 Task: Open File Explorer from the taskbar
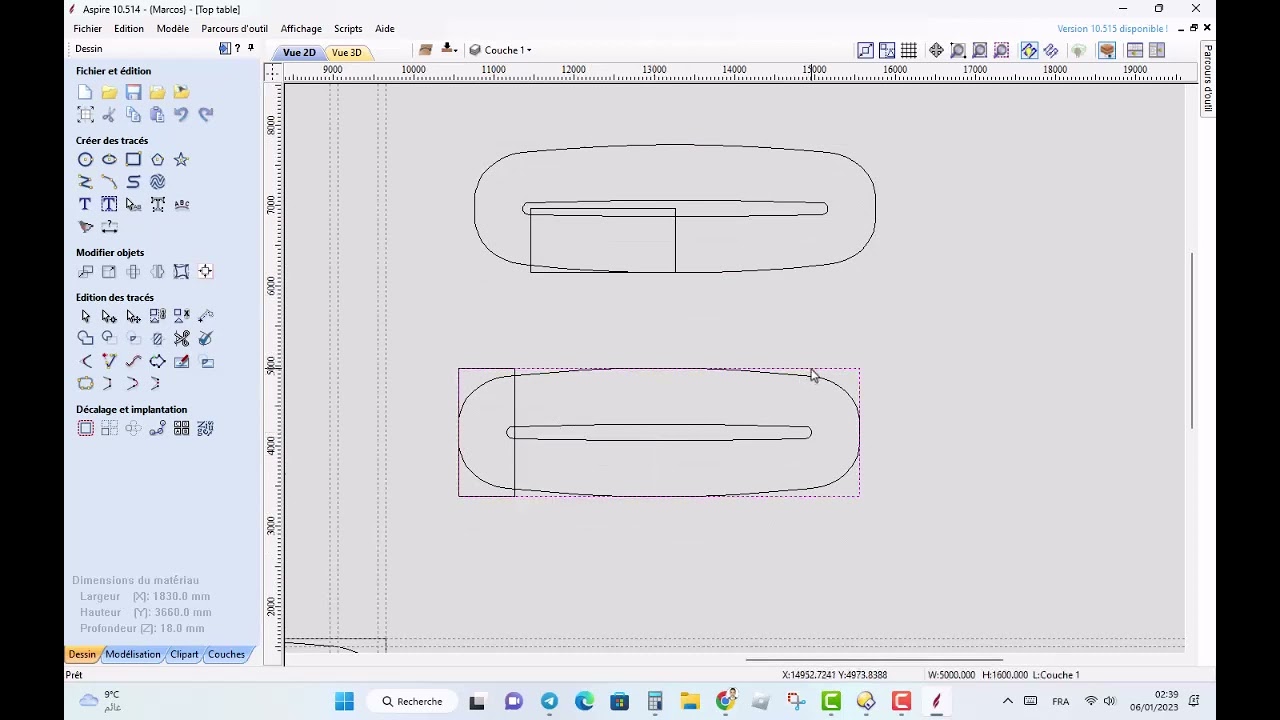pos(690,701)
